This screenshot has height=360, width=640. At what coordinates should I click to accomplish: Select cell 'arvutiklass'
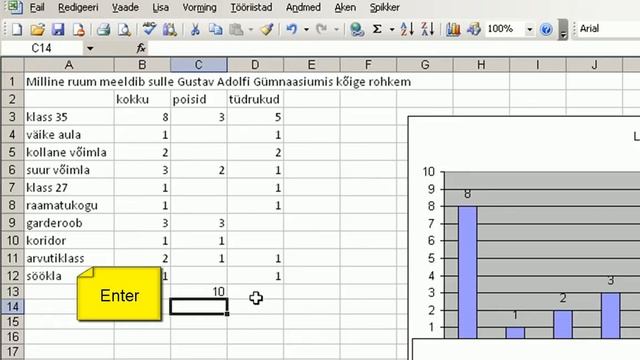tap(69, 258)
